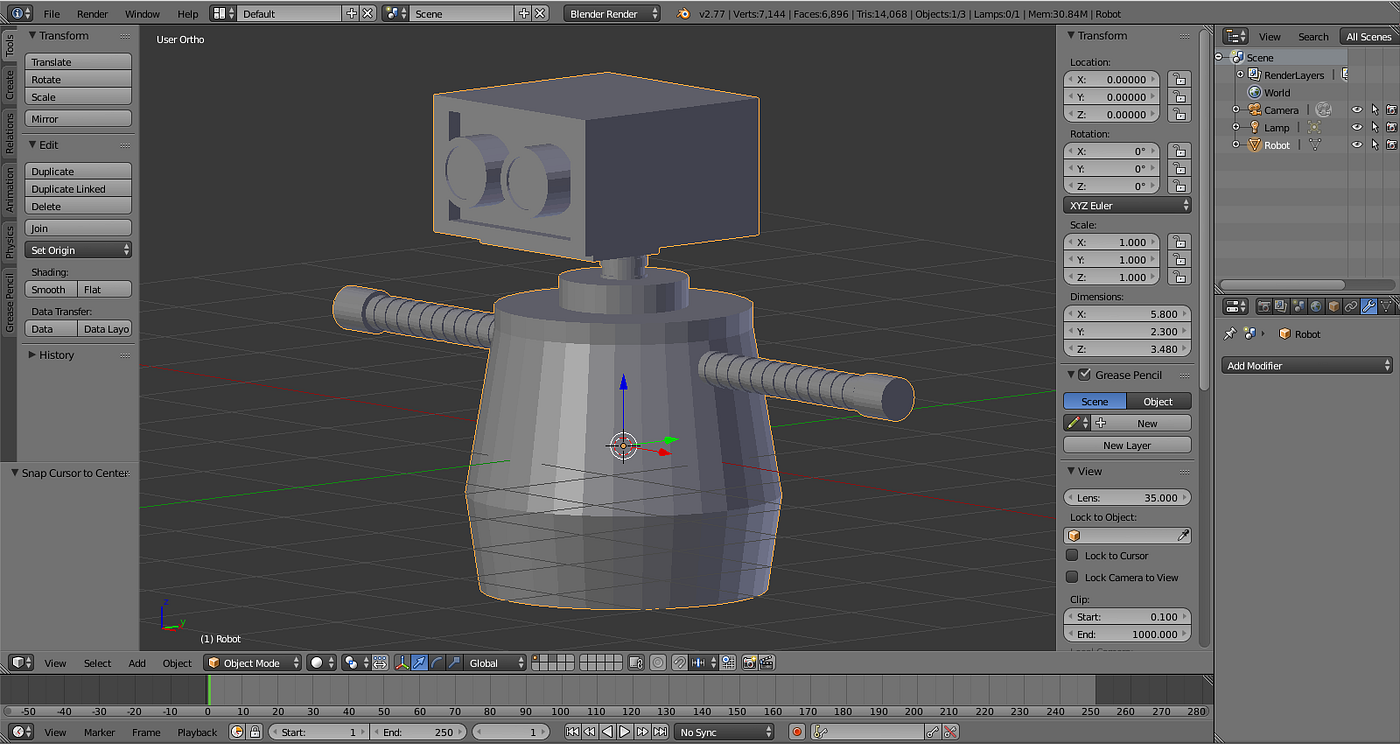Open the Constraints properties chain tab
Image resolution: width=1400 pixels, height=744 pixels.
1351,306
